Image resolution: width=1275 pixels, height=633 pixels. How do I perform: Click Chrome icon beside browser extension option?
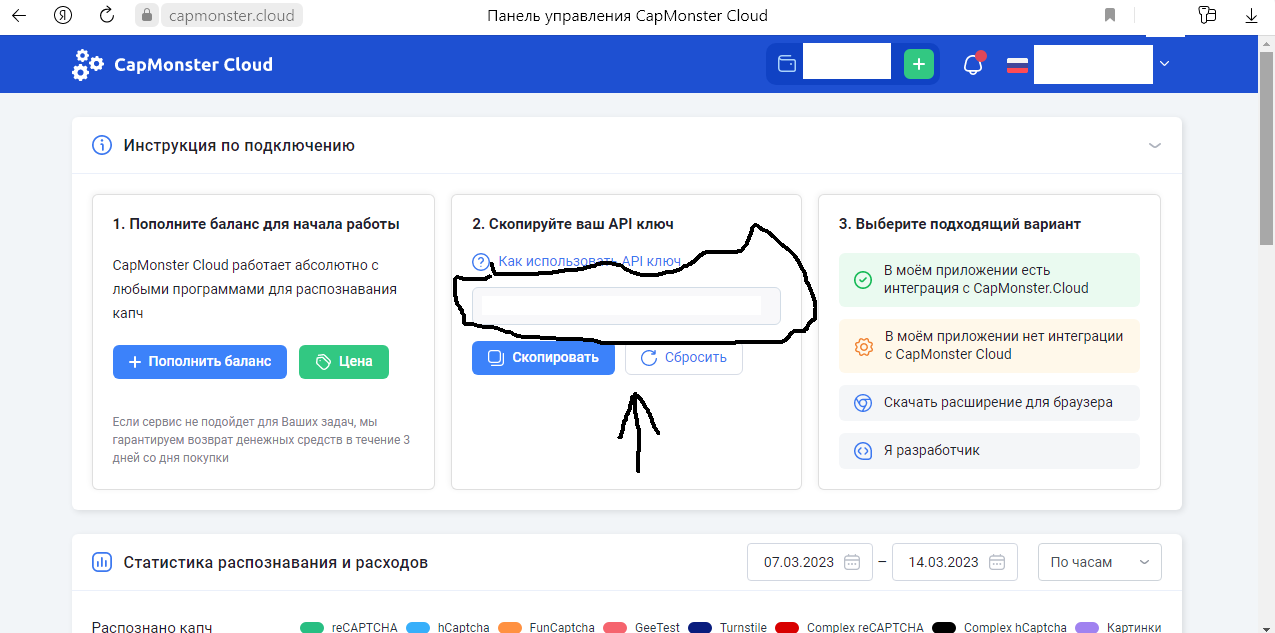click(862, 403)
